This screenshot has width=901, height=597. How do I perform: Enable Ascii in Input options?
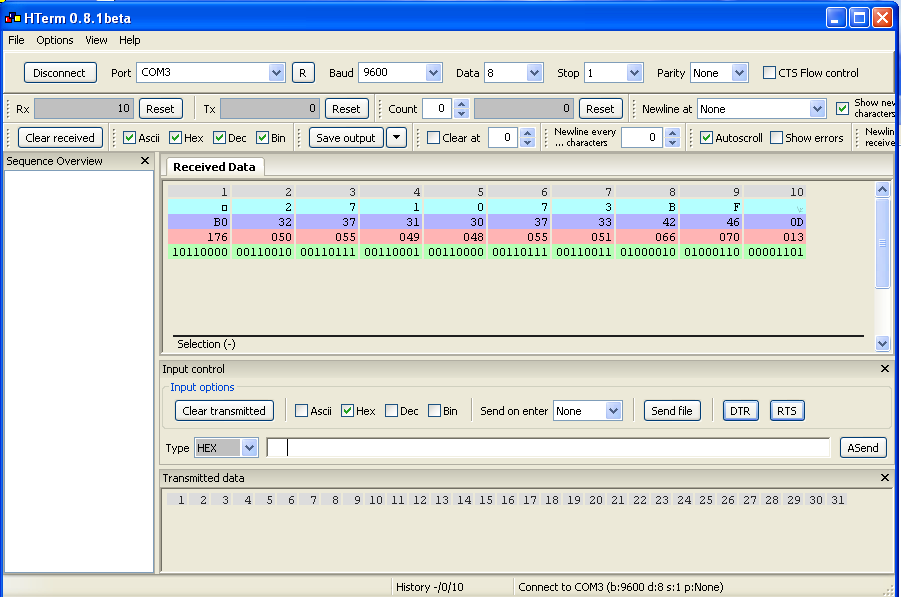tap(301, 411)
